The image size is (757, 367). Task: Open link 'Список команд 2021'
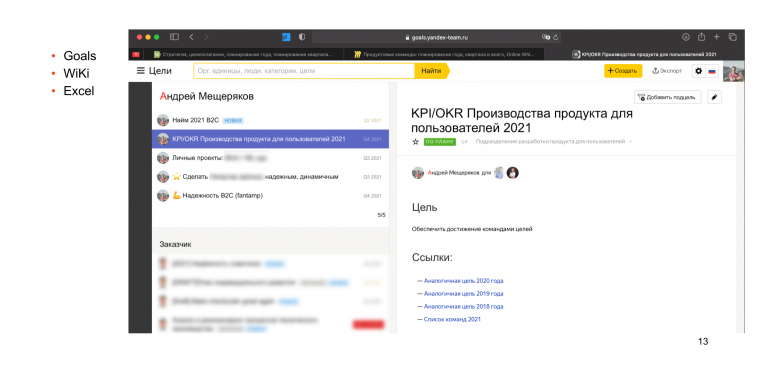[452, 320]
